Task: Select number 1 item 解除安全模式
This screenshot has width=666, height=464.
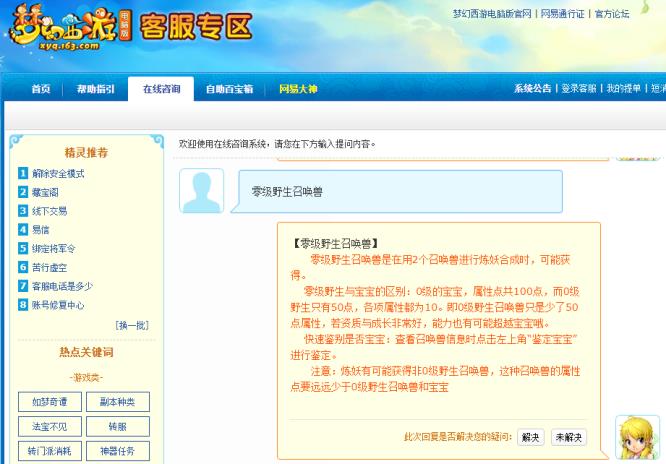Action: coord(58,173)
